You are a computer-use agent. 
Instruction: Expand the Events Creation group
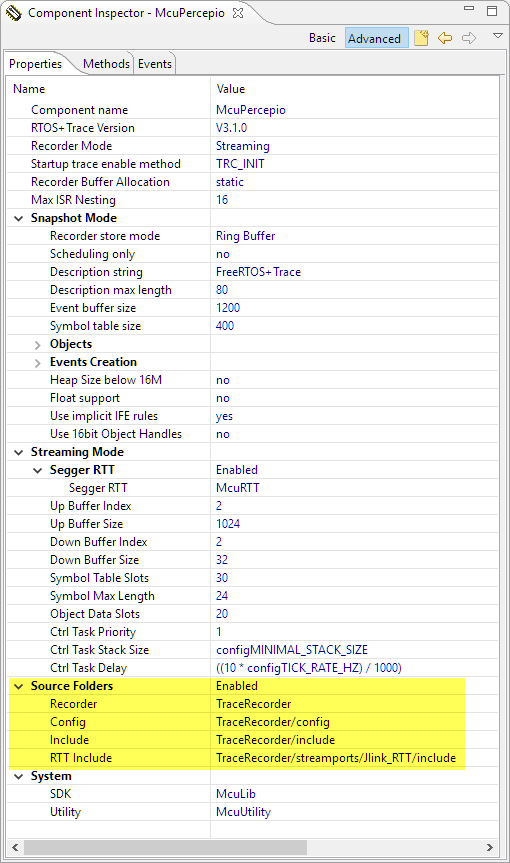tap(37, 363)
